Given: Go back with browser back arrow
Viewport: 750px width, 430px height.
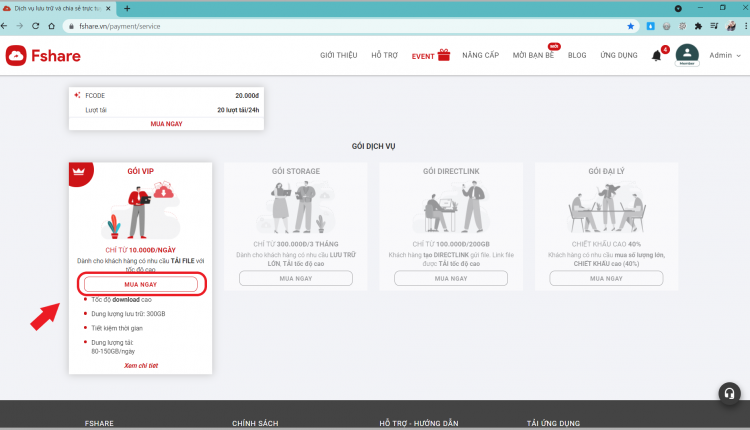Looking at the screenshot, I should [4, 26].
